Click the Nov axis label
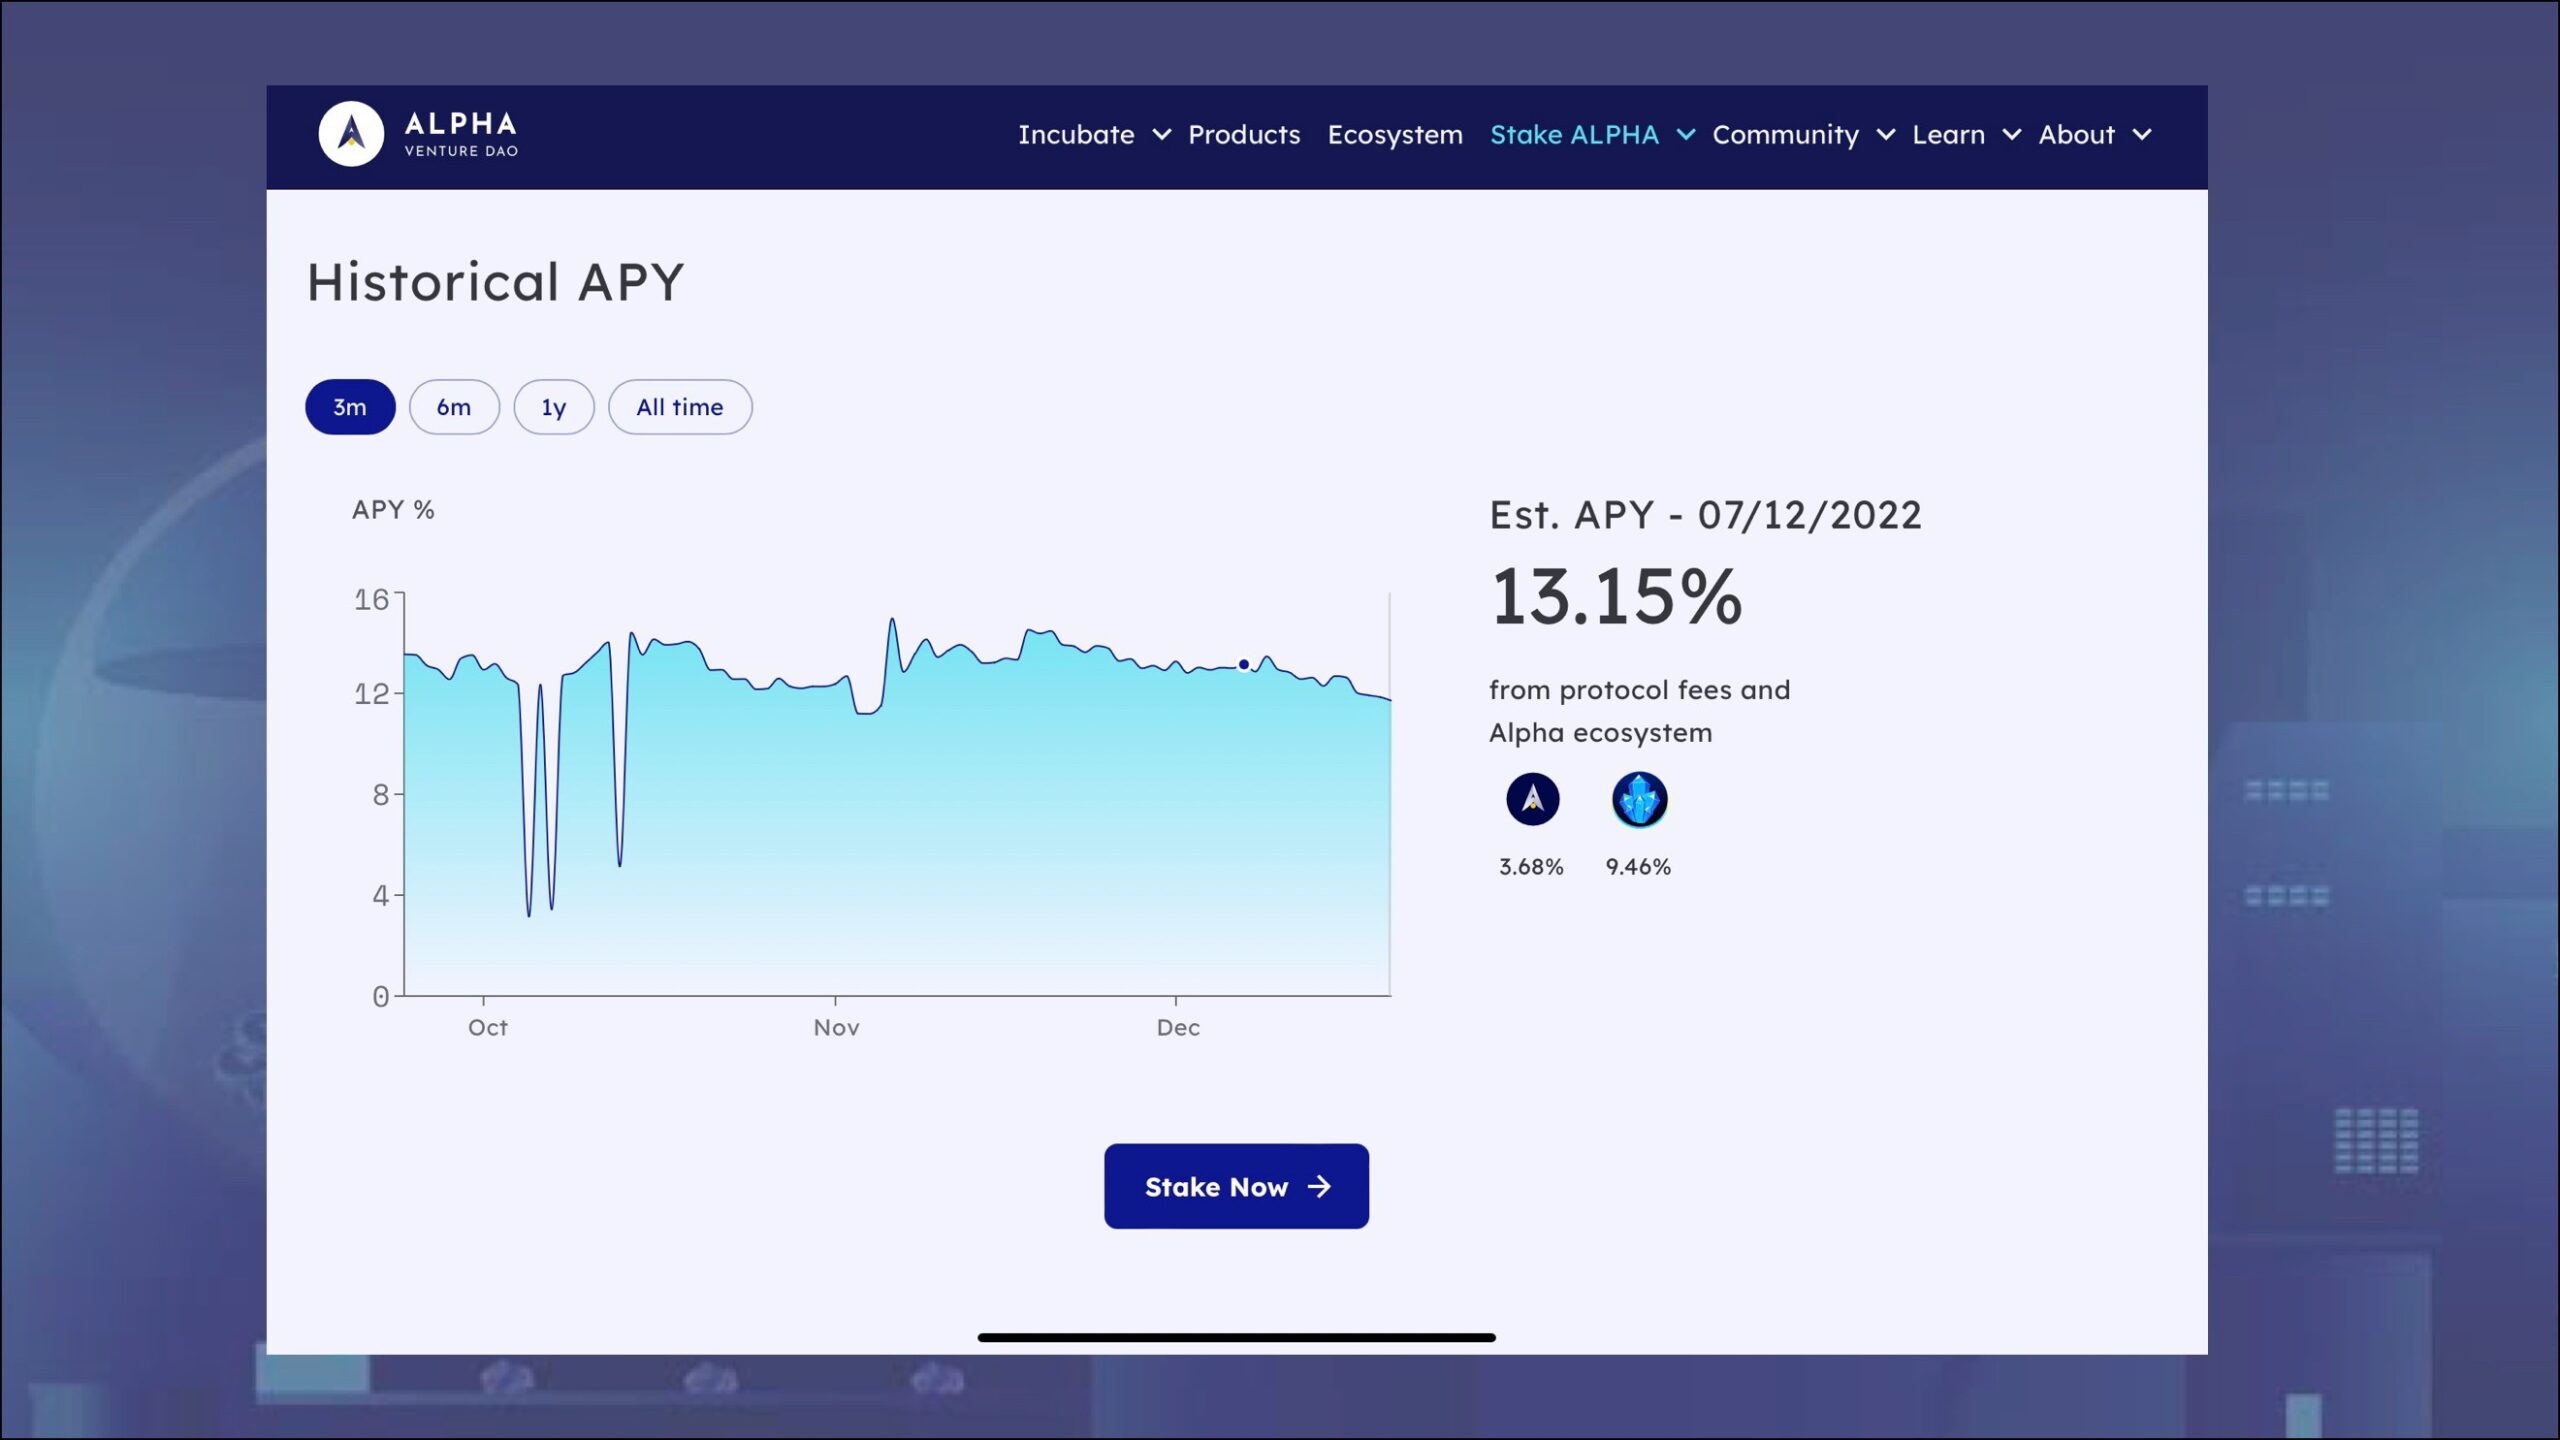 tap(836, 1027)
